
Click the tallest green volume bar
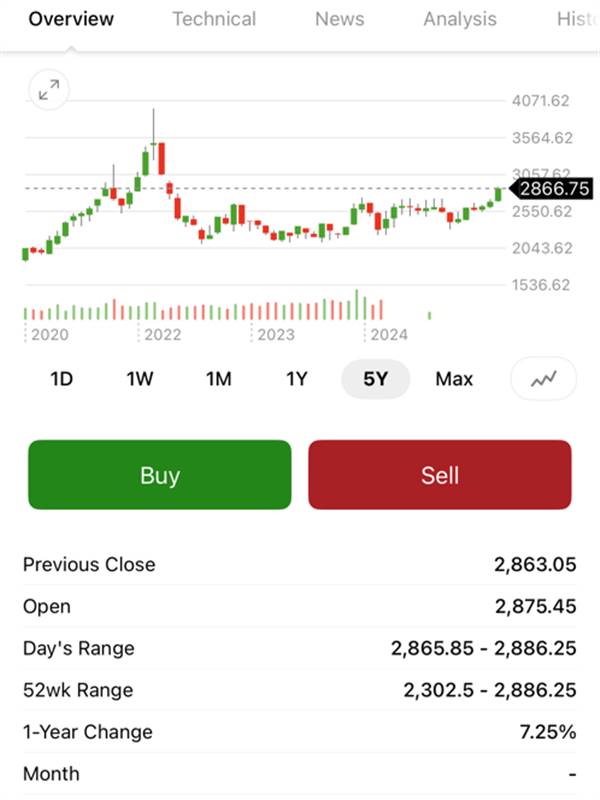pos(357,305)
